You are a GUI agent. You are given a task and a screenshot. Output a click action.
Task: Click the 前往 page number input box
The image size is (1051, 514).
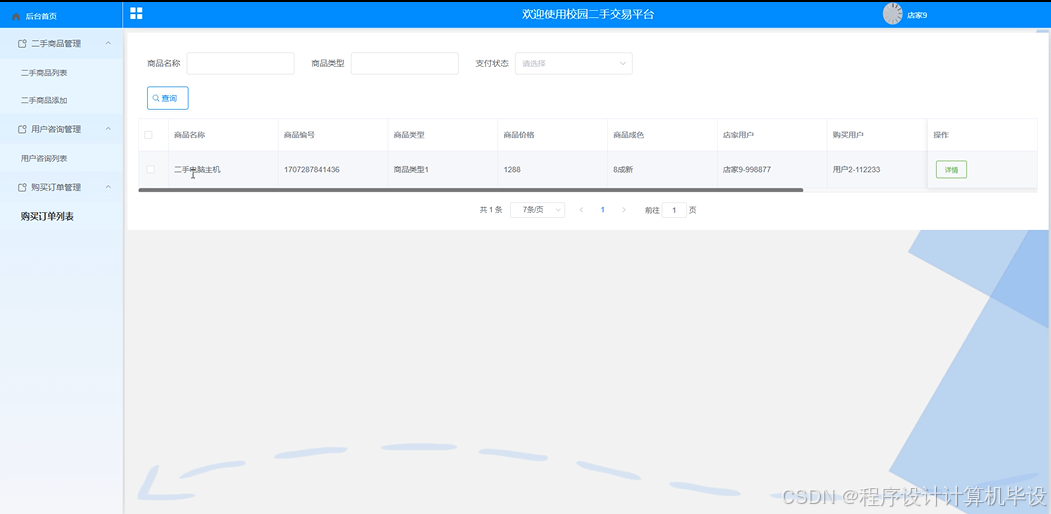pos(674,210)
